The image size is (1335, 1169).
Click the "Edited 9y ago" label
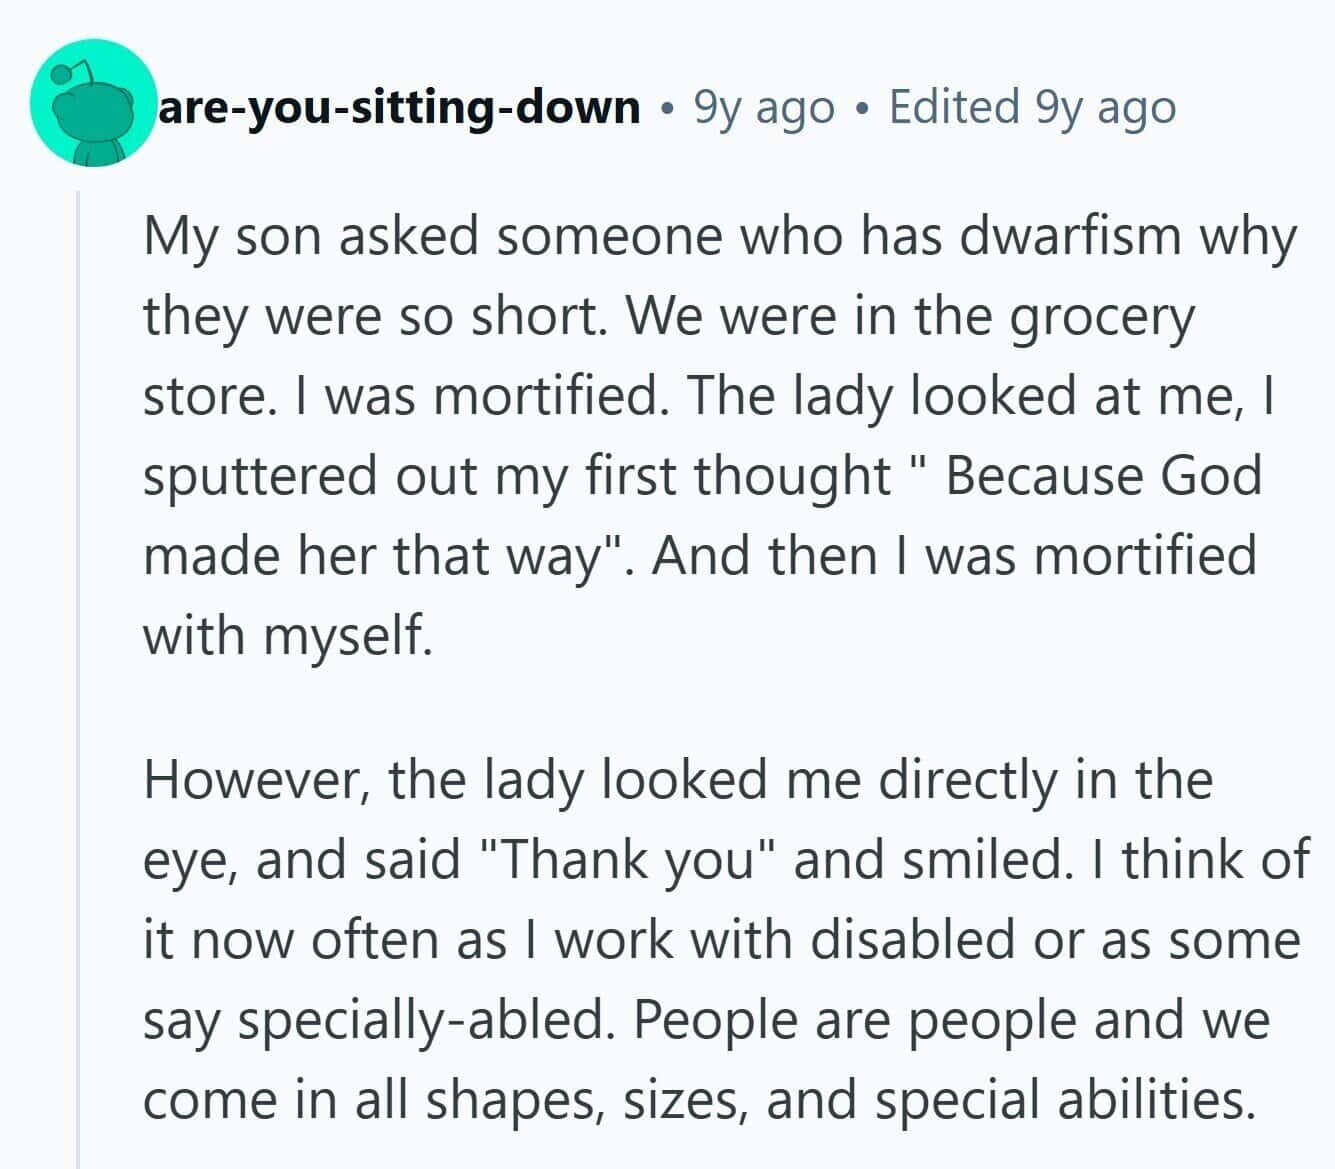click(x=1032, y=106)
